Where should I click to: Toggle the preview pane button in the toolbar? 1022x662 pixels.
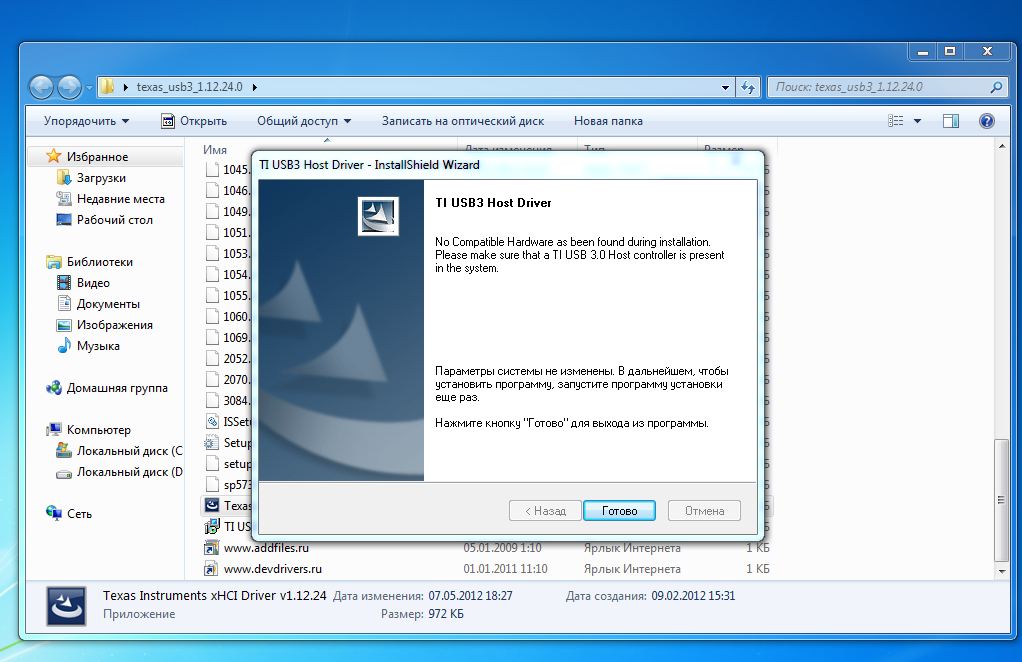coord(951,121)
